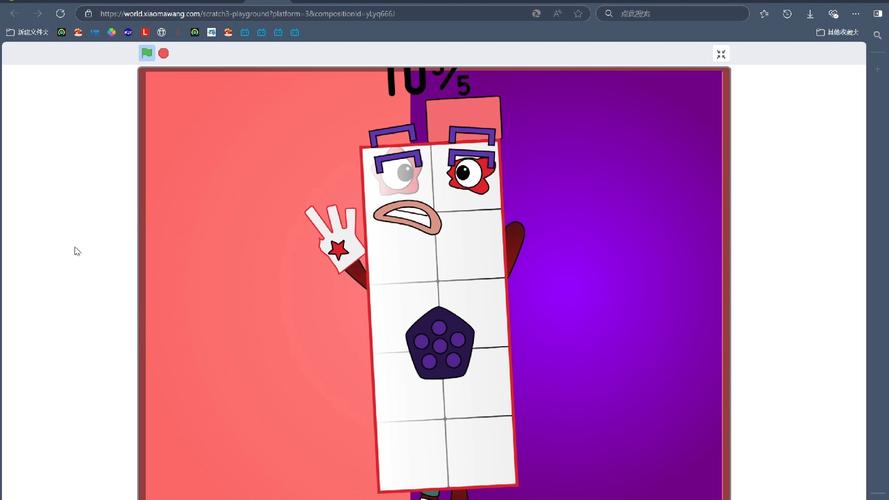Refresh the browser page
The image size is (889, 500).
(x=60, y=14)
